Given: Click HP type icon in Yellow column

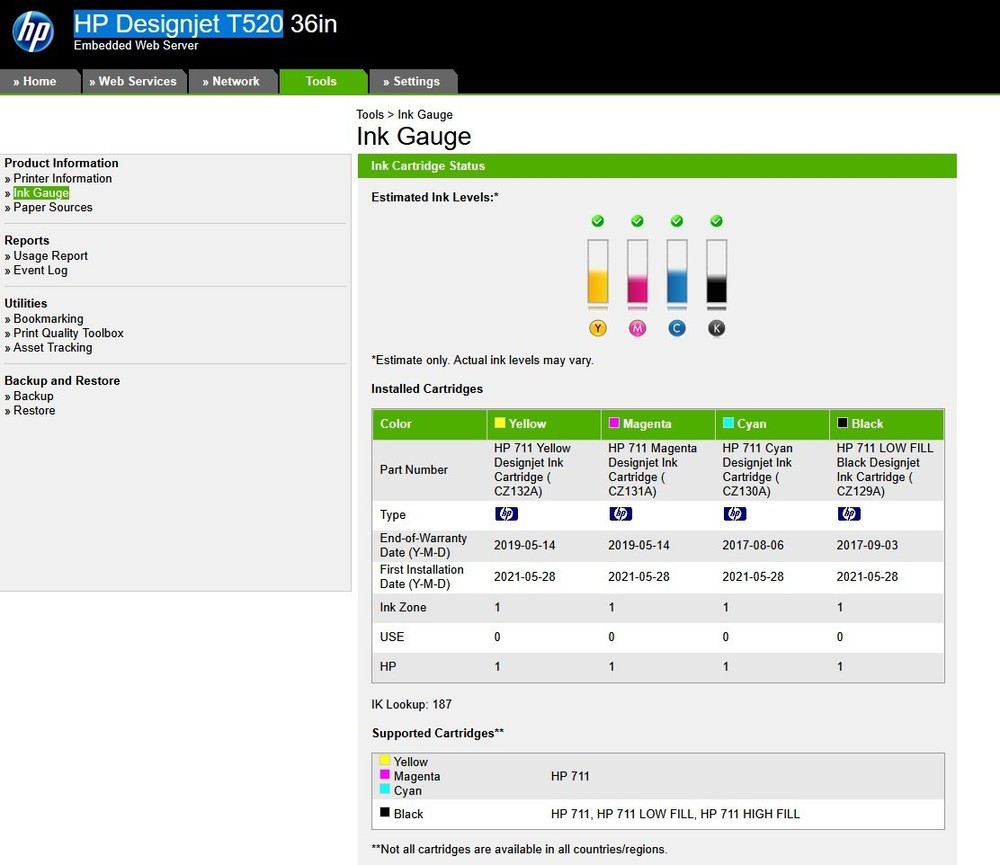Looking at the screenshot, I should click(x=506, y=514).
